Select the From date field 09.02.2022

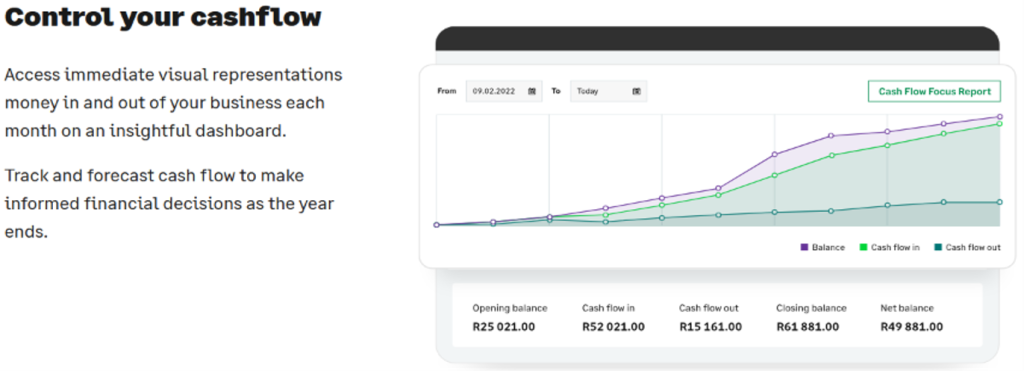point(504,91)
